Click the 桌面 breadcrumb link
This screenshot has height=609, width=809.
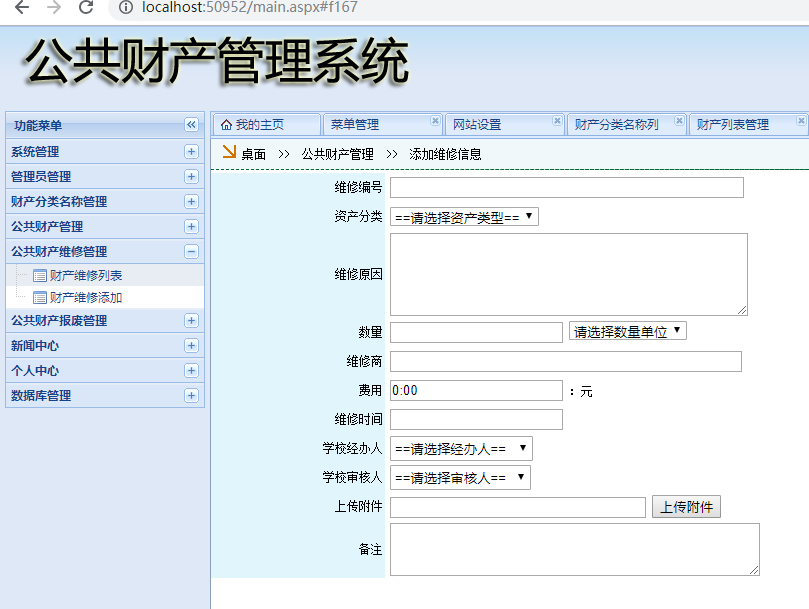click(x=253, y=154)
